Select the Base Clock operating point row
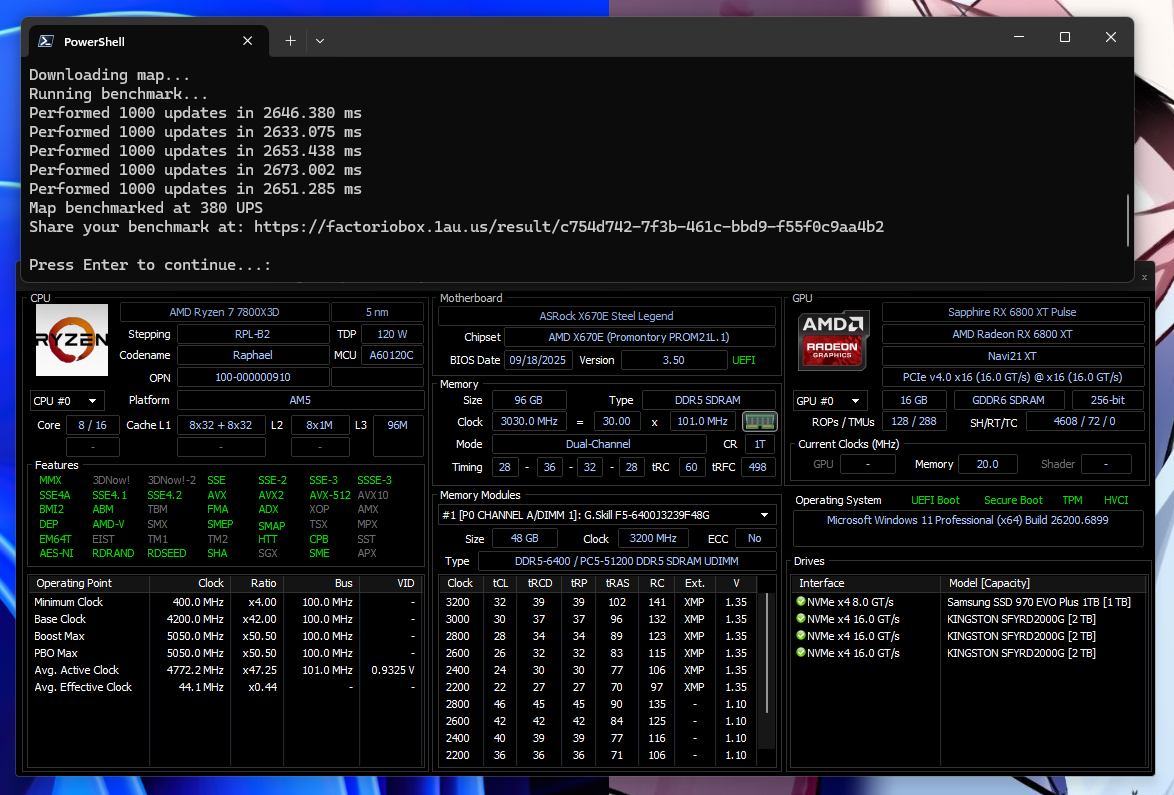 [225, 619]
